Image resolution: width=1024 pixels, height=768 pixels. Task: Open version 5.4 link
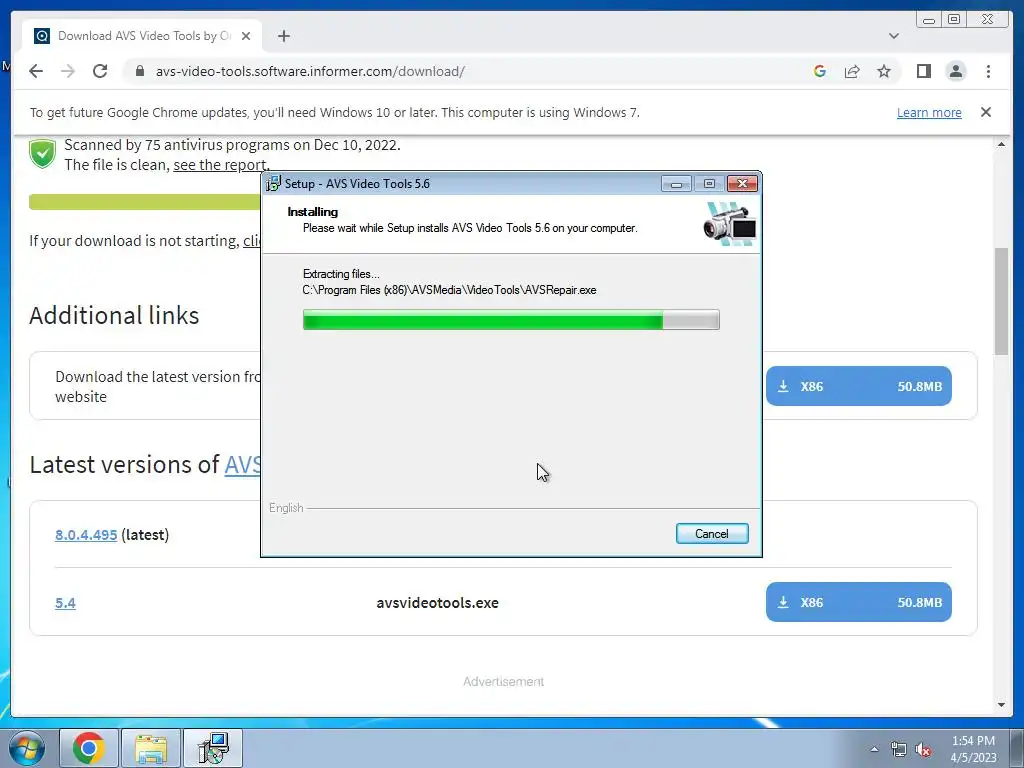[65, 603]
